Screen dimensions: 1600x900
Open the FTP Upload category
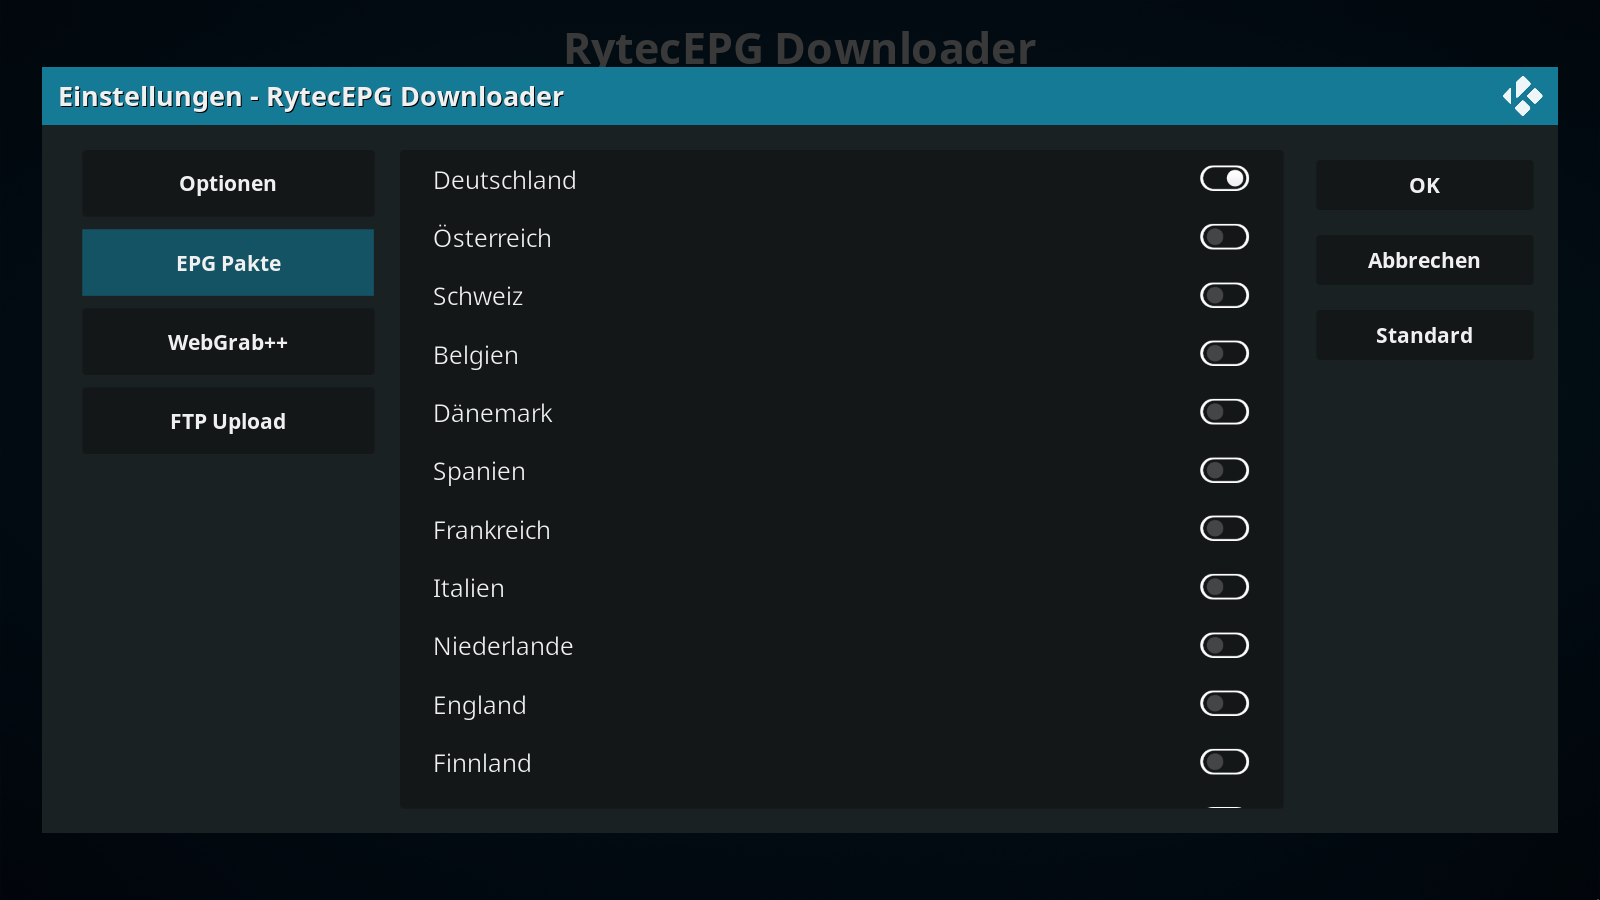coord(228,421)
